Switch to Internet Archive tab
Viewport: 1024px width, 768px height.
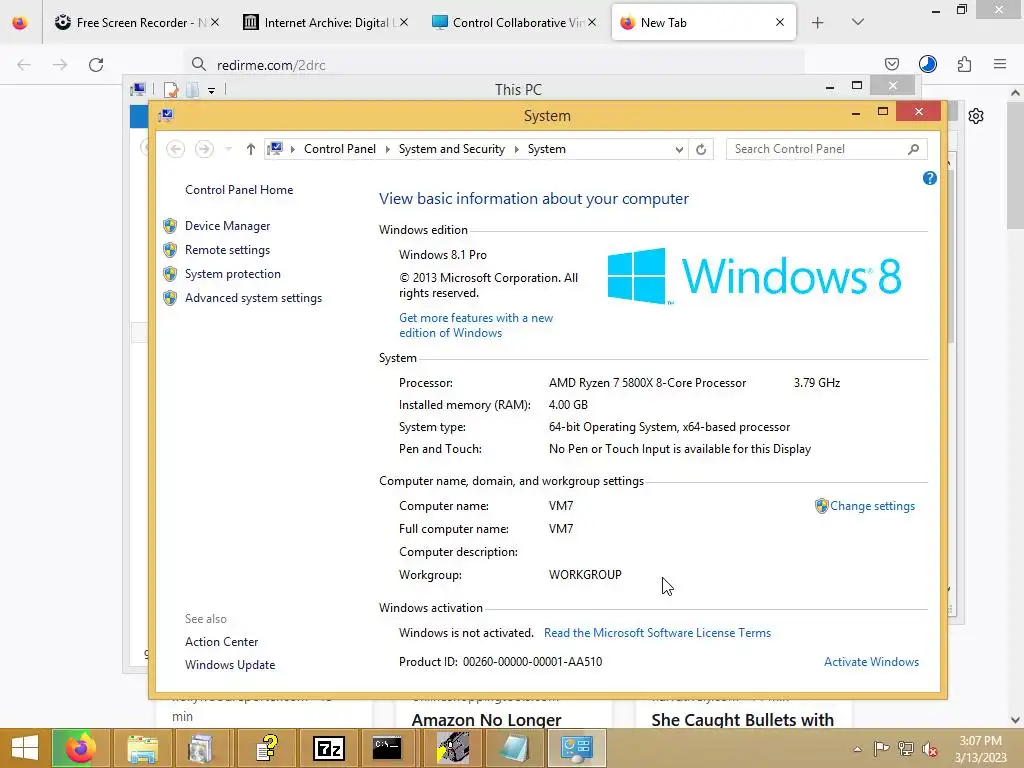tap(325, 23)
